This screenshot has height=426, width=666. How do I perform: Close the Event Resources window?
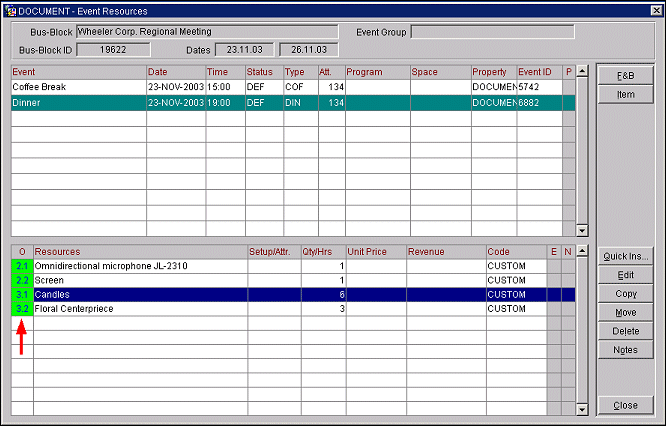(x=625, y=406)
